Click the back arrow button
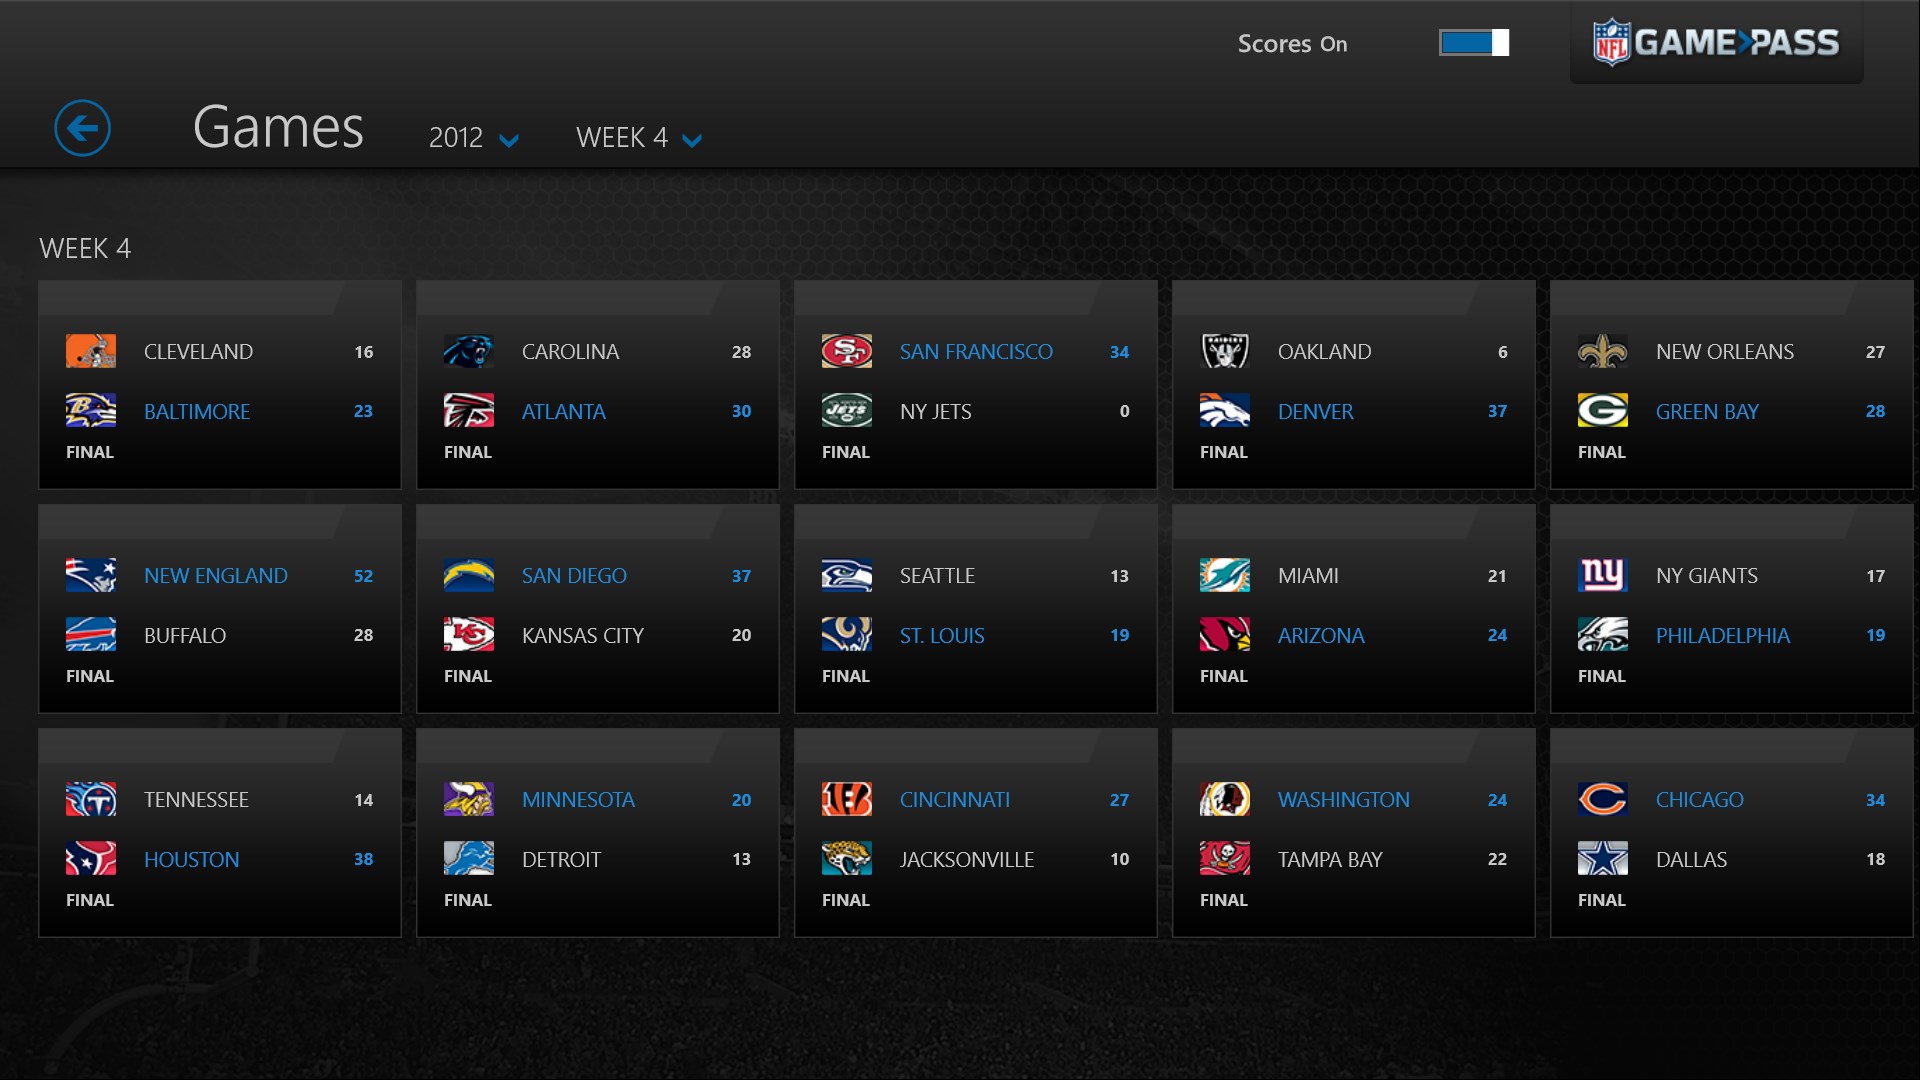1920x1080 pixels. [x=82, y=128]
